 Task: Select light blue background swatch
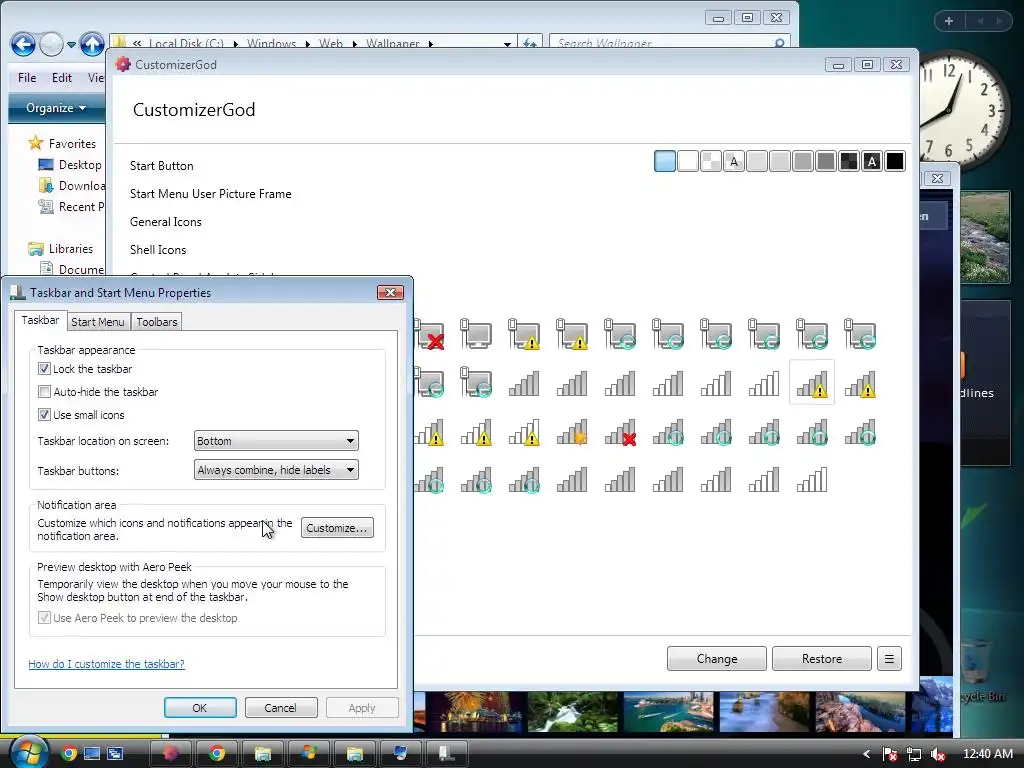click(665, 161)
